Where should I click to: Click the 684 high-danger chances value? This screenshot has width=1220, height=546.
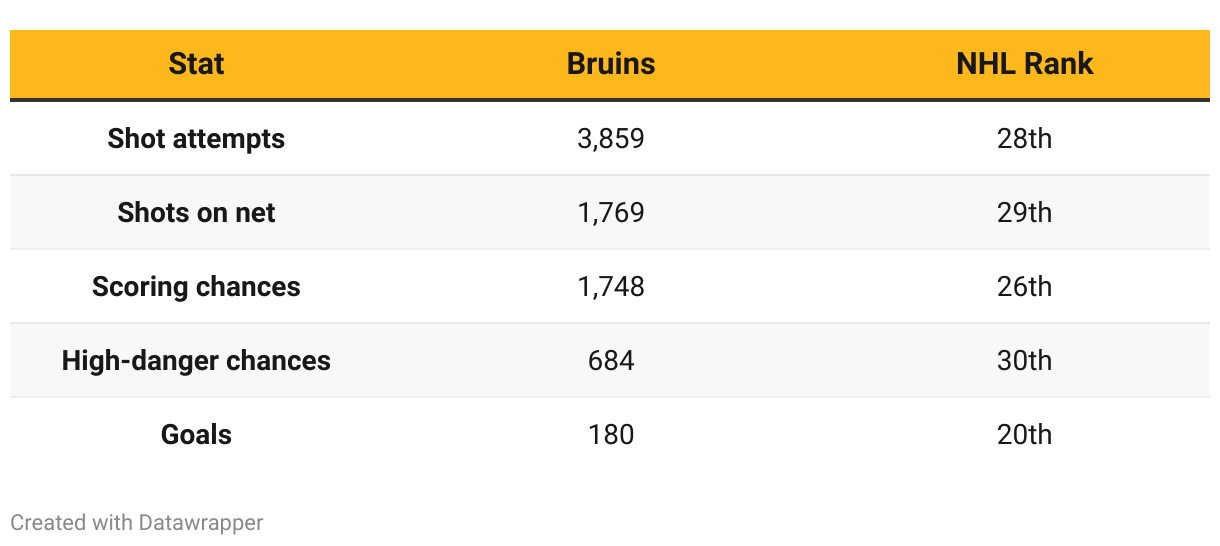click(611, 360)
